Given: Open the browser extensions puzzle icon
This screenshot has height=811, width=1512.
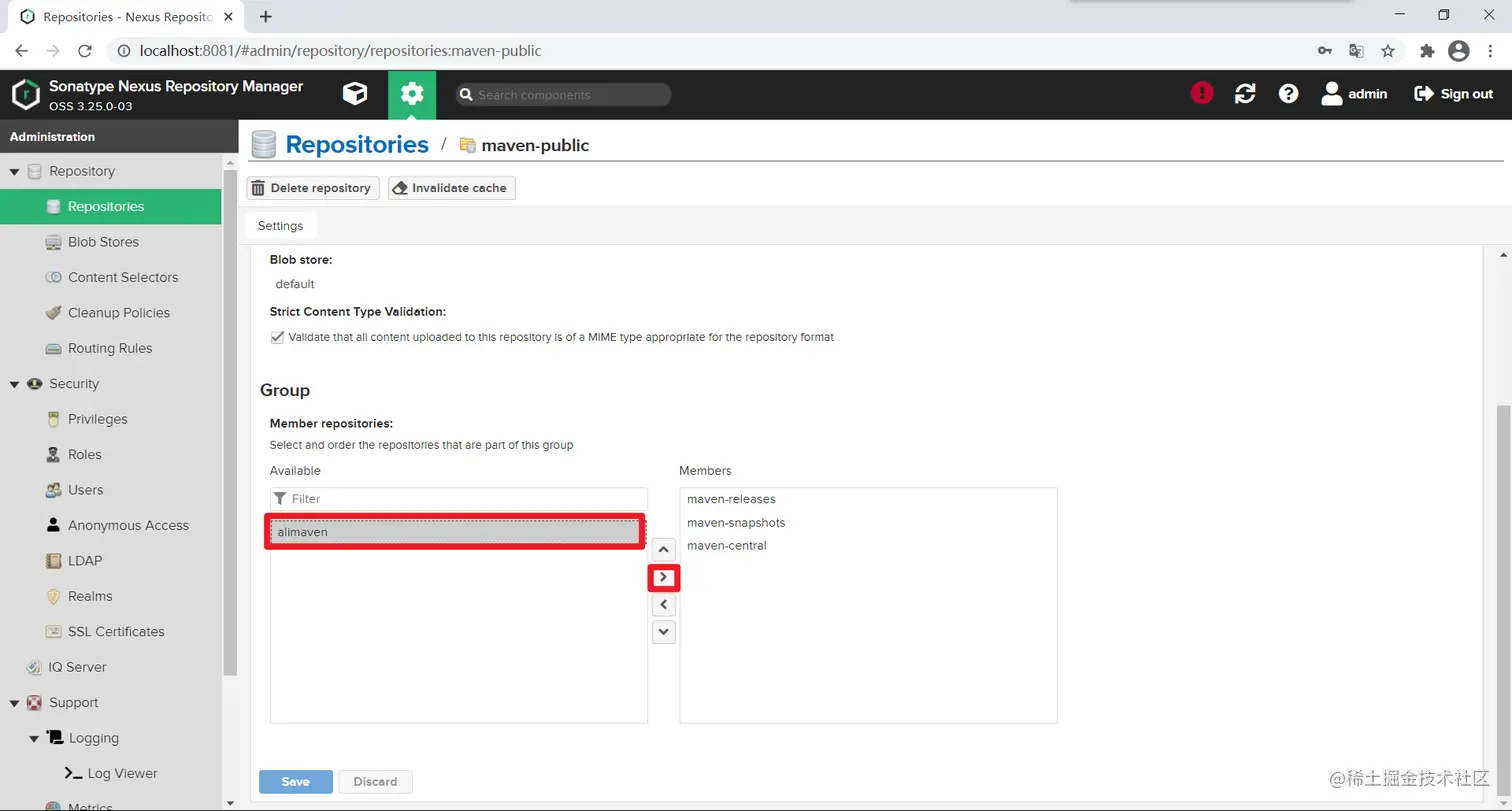Looking at the screenshot, I should pyautogui.click(x=1427, y=50).
